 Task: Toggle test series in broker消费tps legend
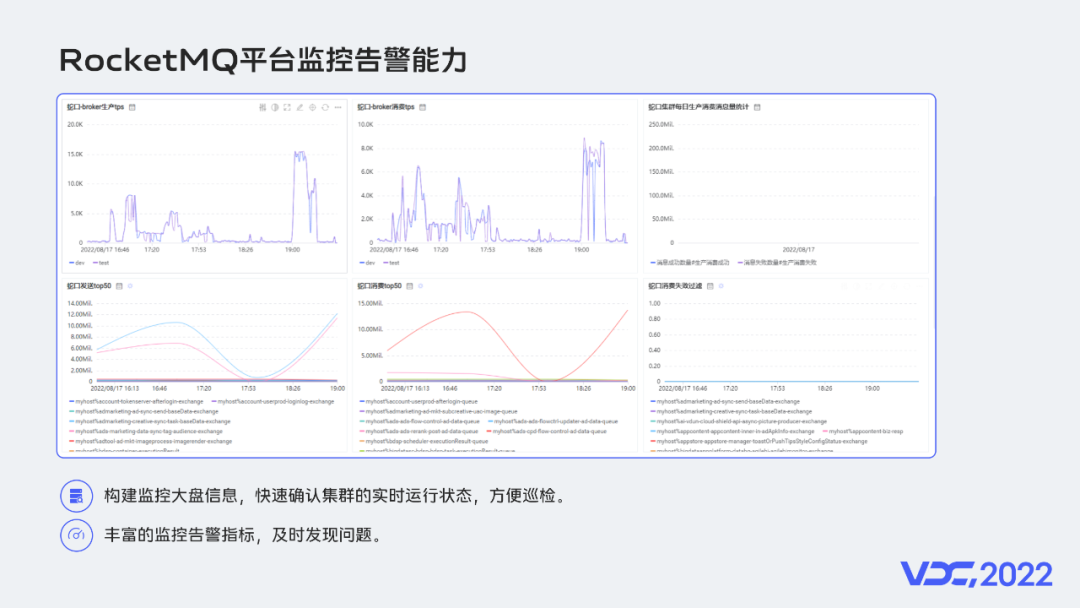391,263
